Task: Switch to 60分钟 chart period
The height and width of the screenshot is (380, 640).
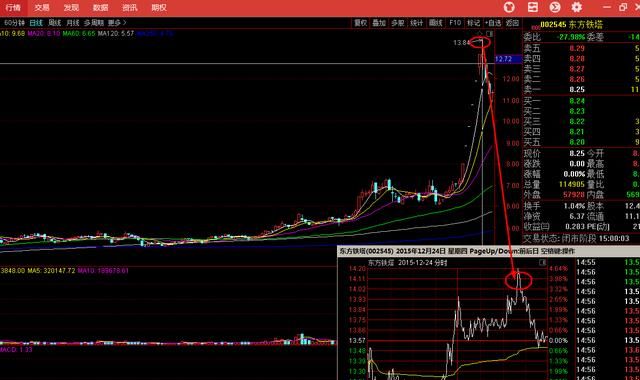Action: coord(14,23)
